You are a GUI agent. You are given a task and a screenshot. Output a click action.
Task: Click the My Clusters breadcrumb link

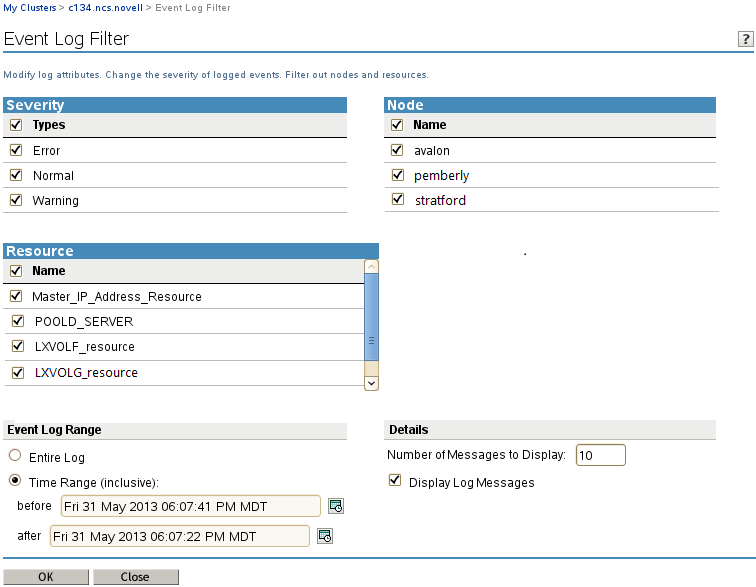click(29, 8)
